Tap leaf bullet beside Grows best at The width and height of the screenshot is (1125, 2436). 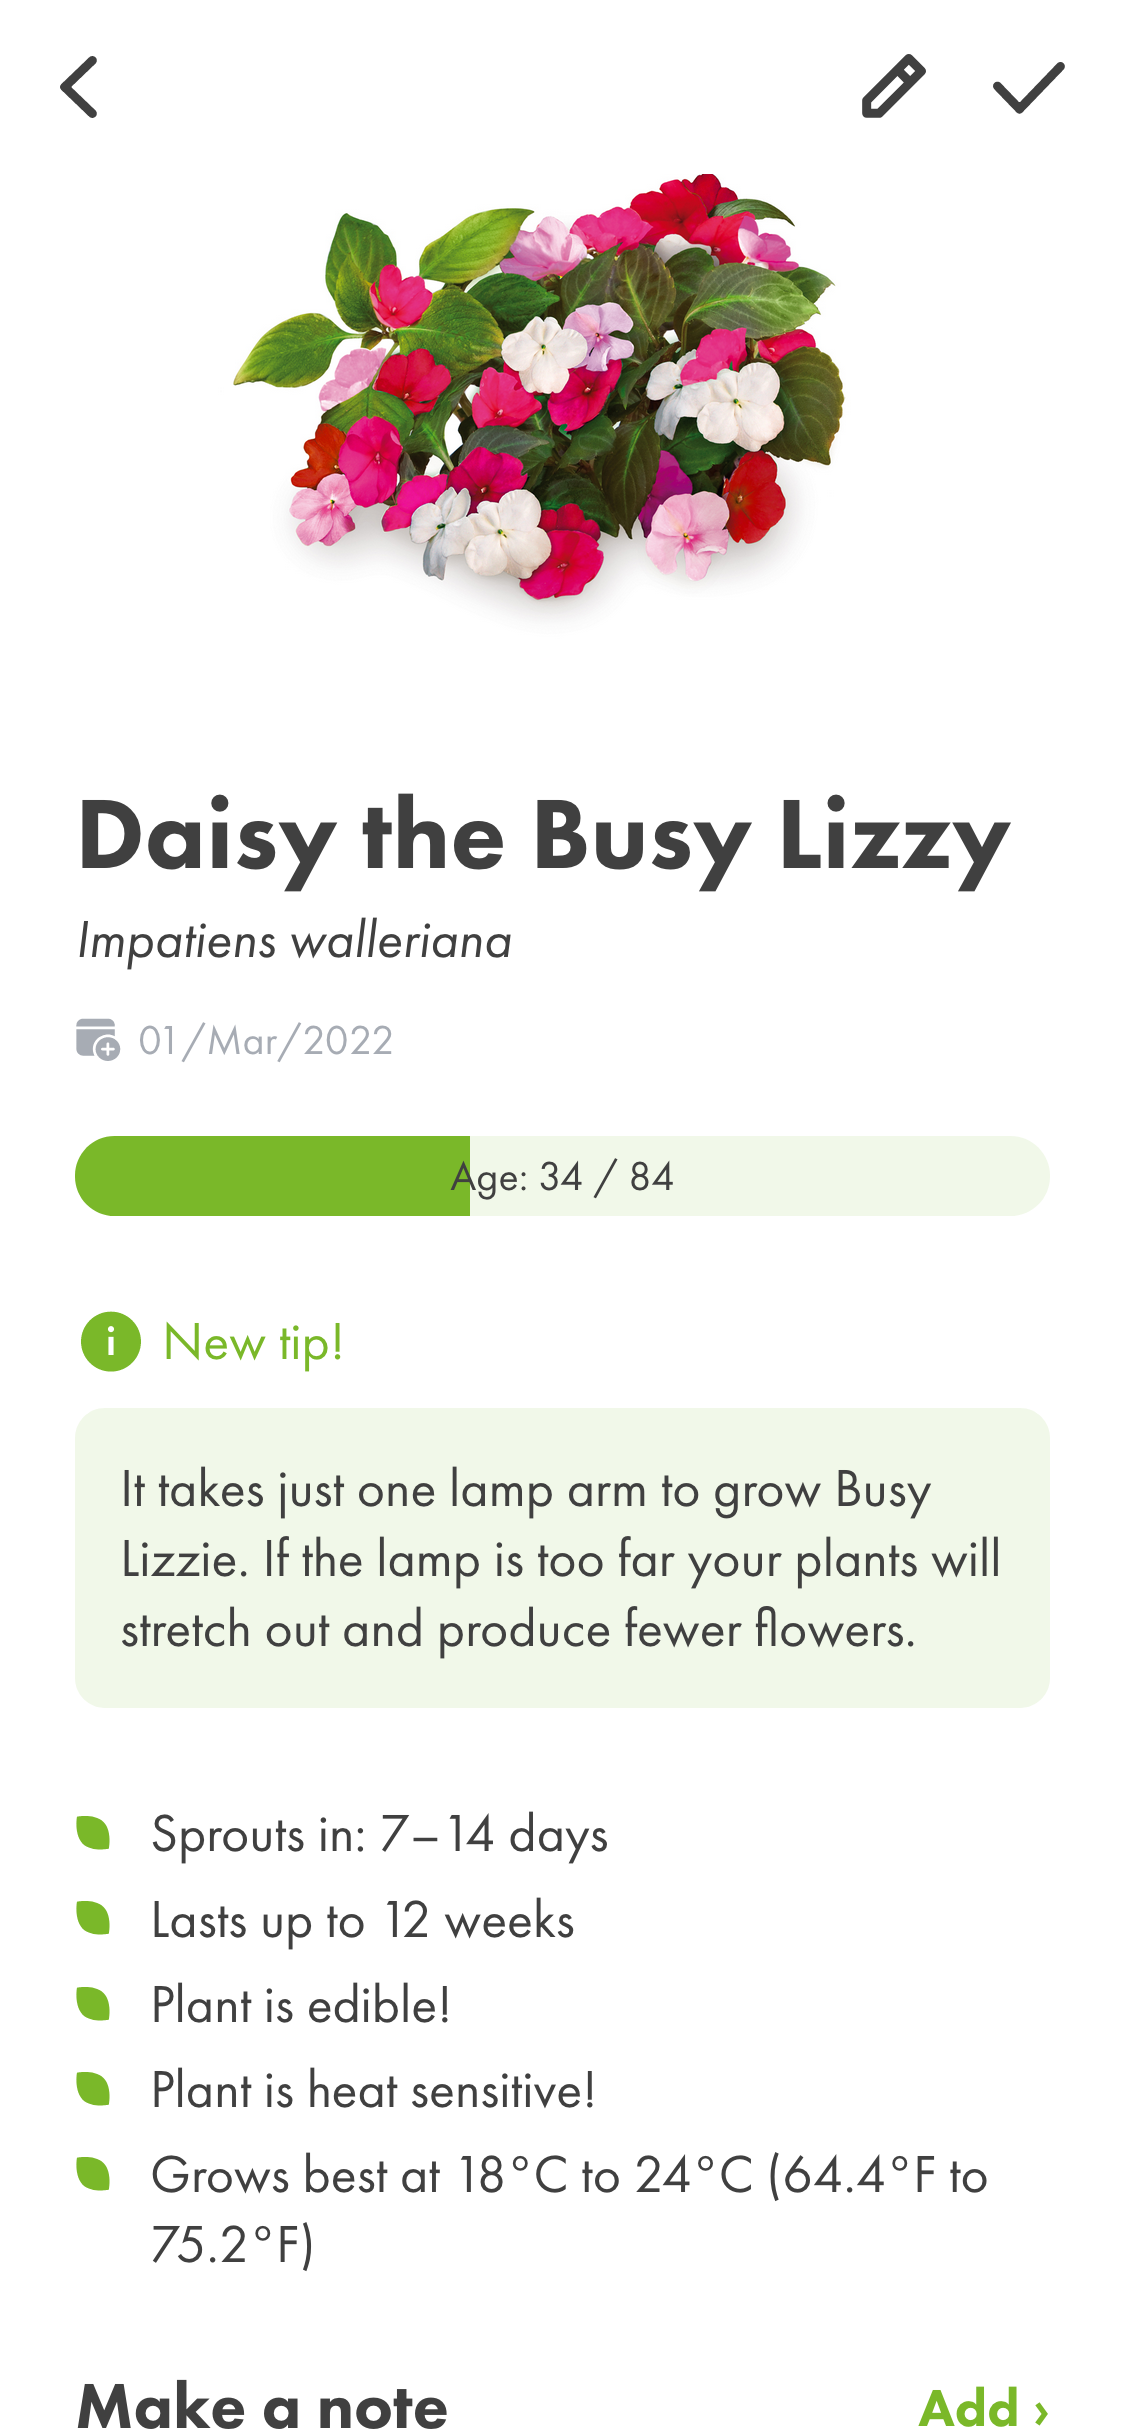click(93, 2173)
